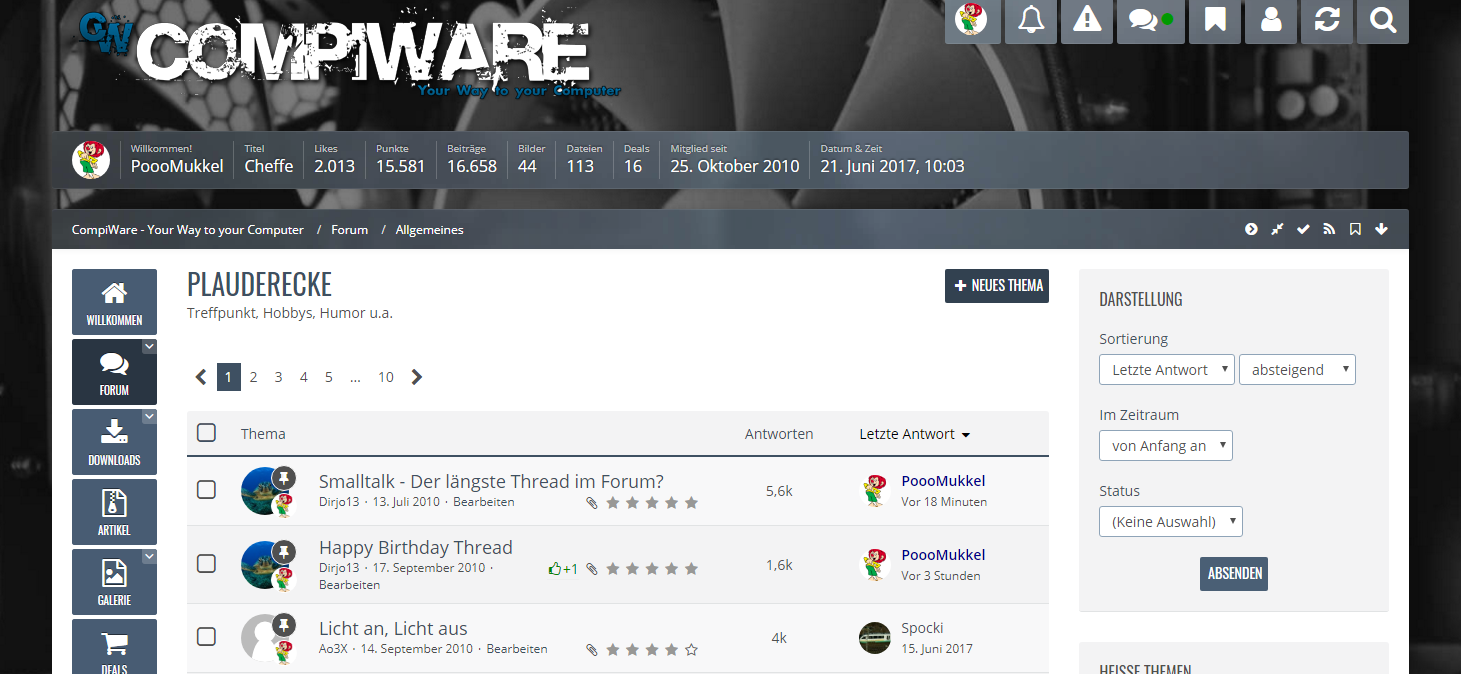This screenshot has height=674, width=1461.
Task: Click the Neues Thema button
Action: [996, 286]
